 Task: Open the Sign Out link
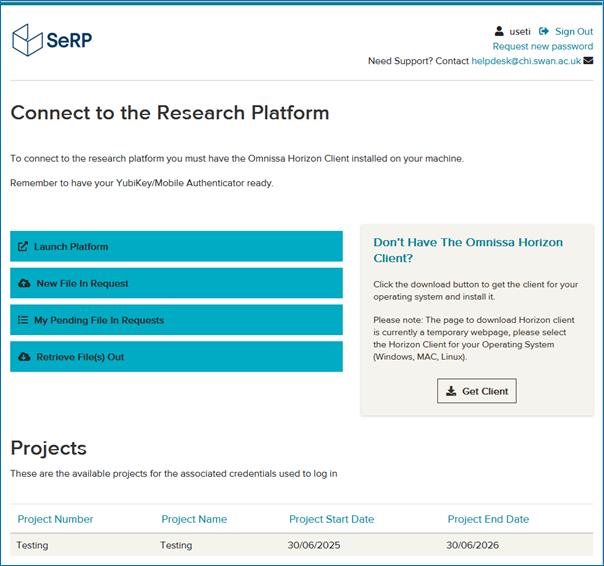click(574, 31)
